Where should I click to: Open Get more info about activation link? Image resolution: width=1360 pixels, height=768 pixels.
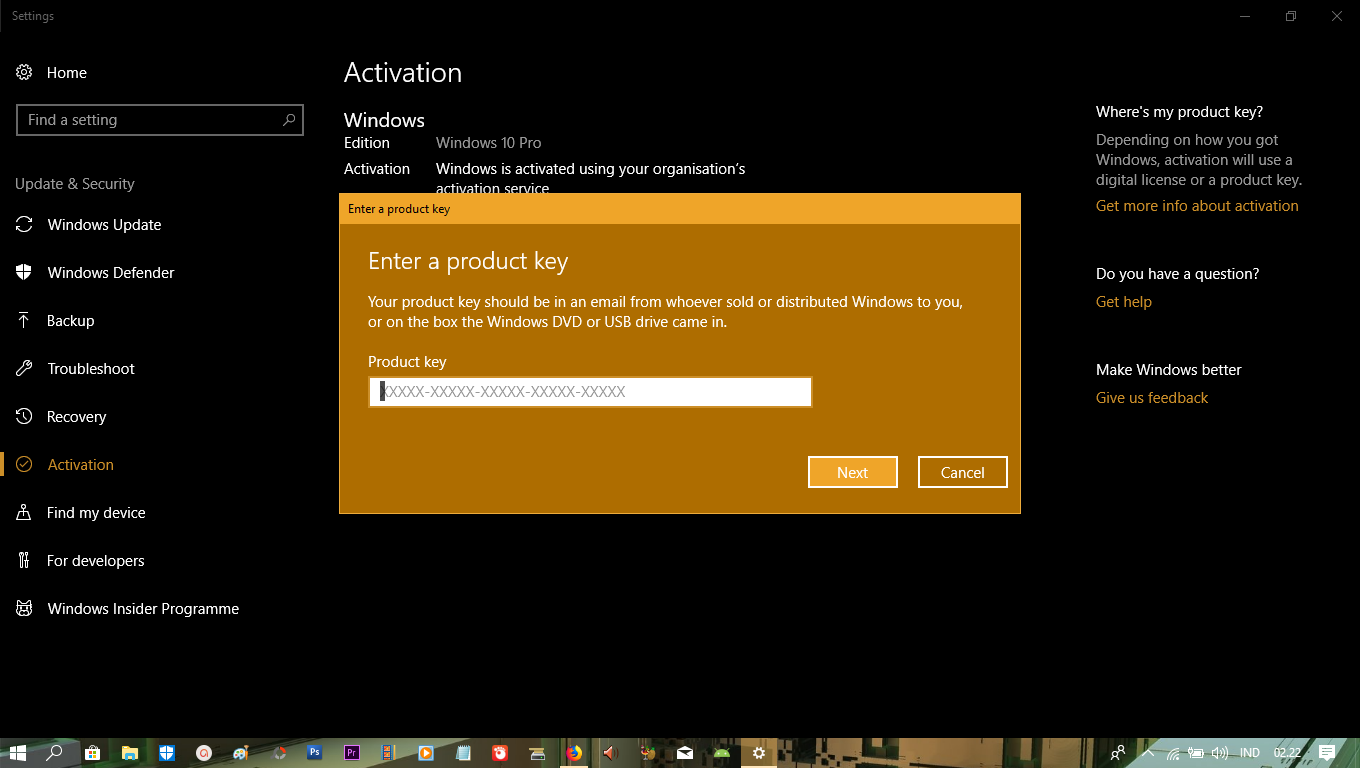(x=1197, y=206)
